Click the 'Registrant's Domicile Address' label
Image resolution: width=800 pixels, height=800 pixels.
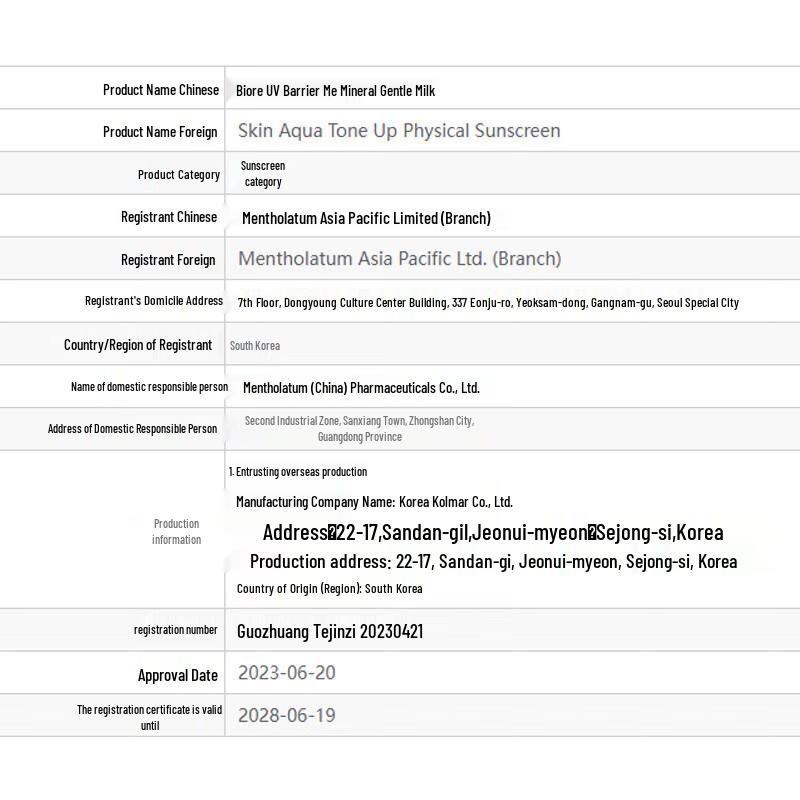tap(154, 301)
